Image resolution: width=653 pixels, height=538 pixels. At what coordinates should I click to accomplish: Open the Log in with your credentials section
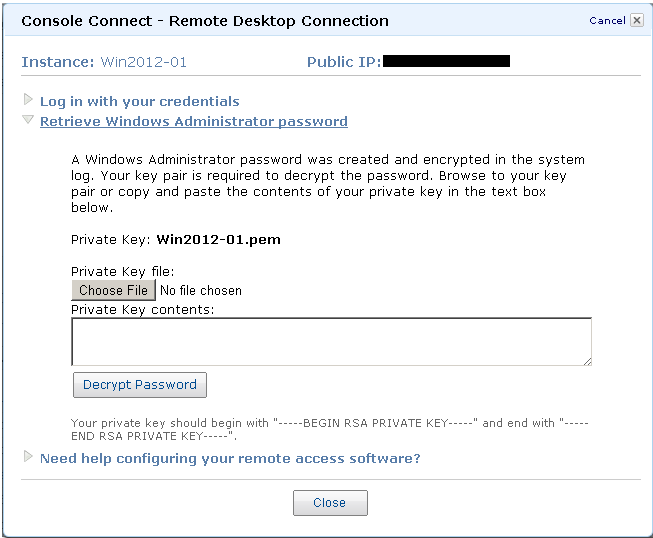point(139,101)
